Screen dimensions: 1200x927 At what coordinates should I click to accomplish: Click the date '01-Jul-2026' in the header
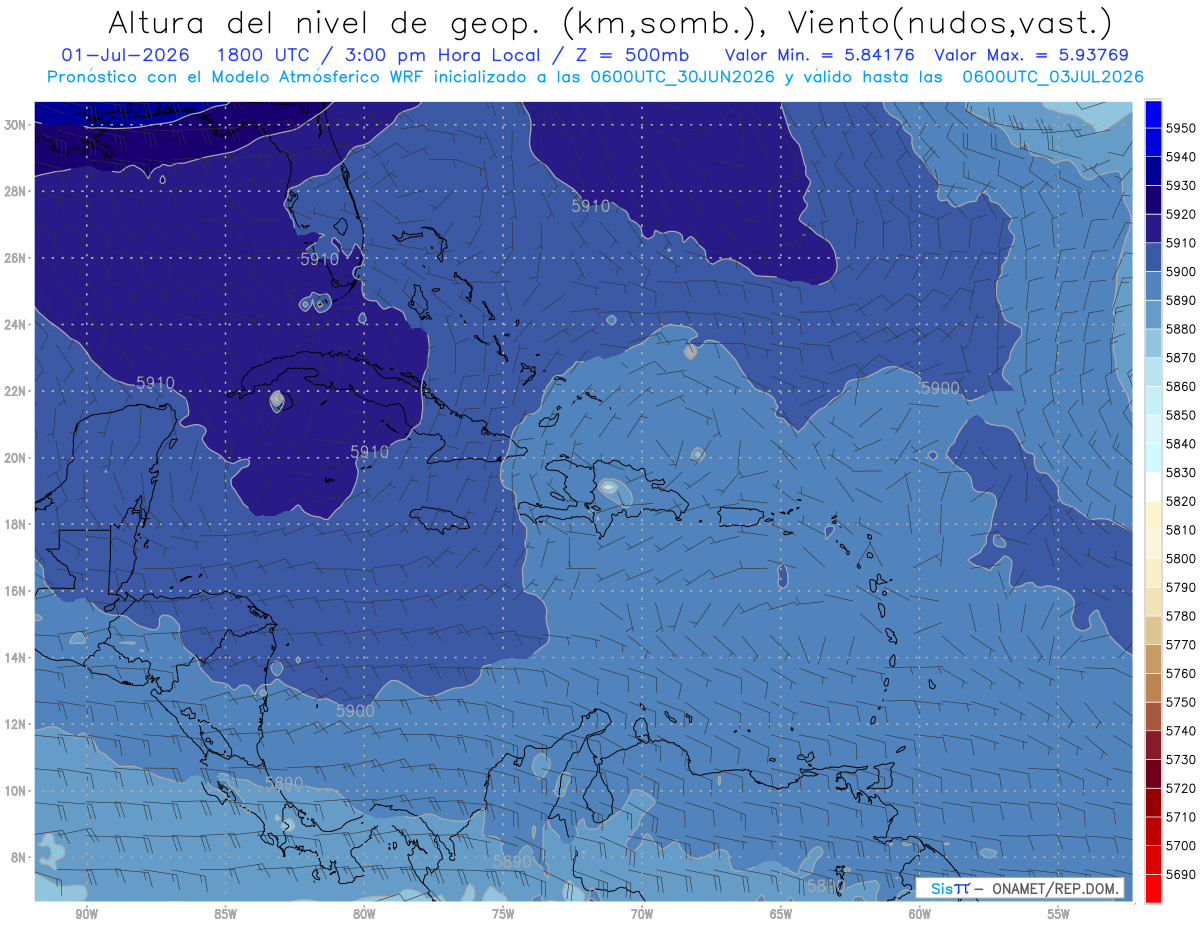pyautogui.click(x=125, y=54)
